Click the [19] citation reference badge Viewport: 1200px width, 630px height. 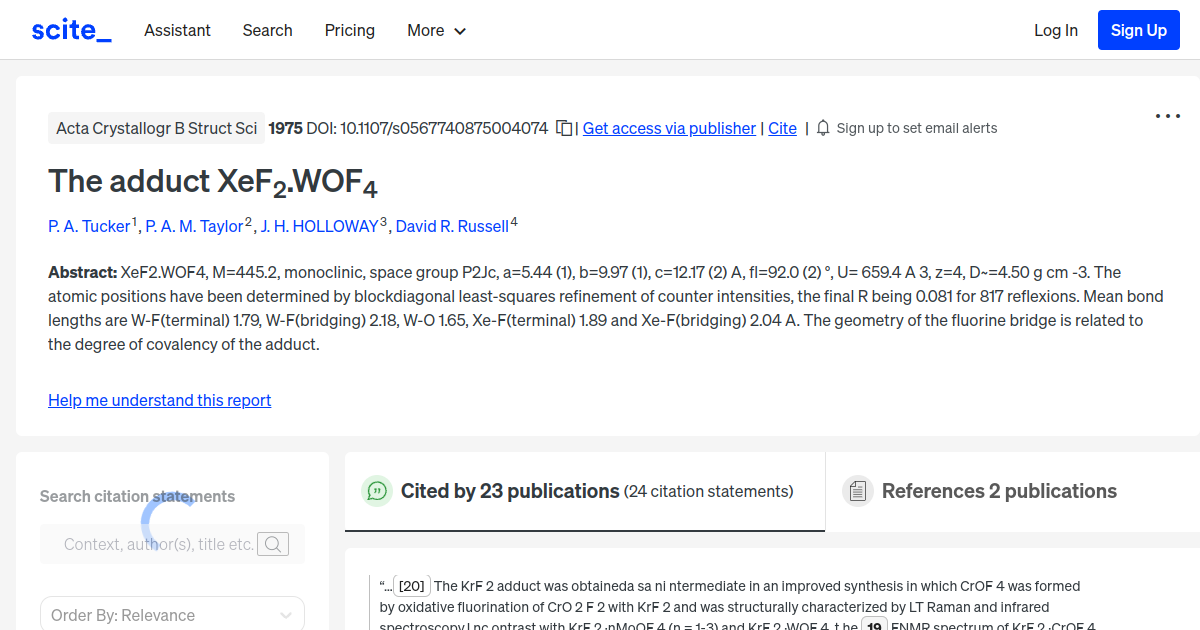click(x=874, y=624)
